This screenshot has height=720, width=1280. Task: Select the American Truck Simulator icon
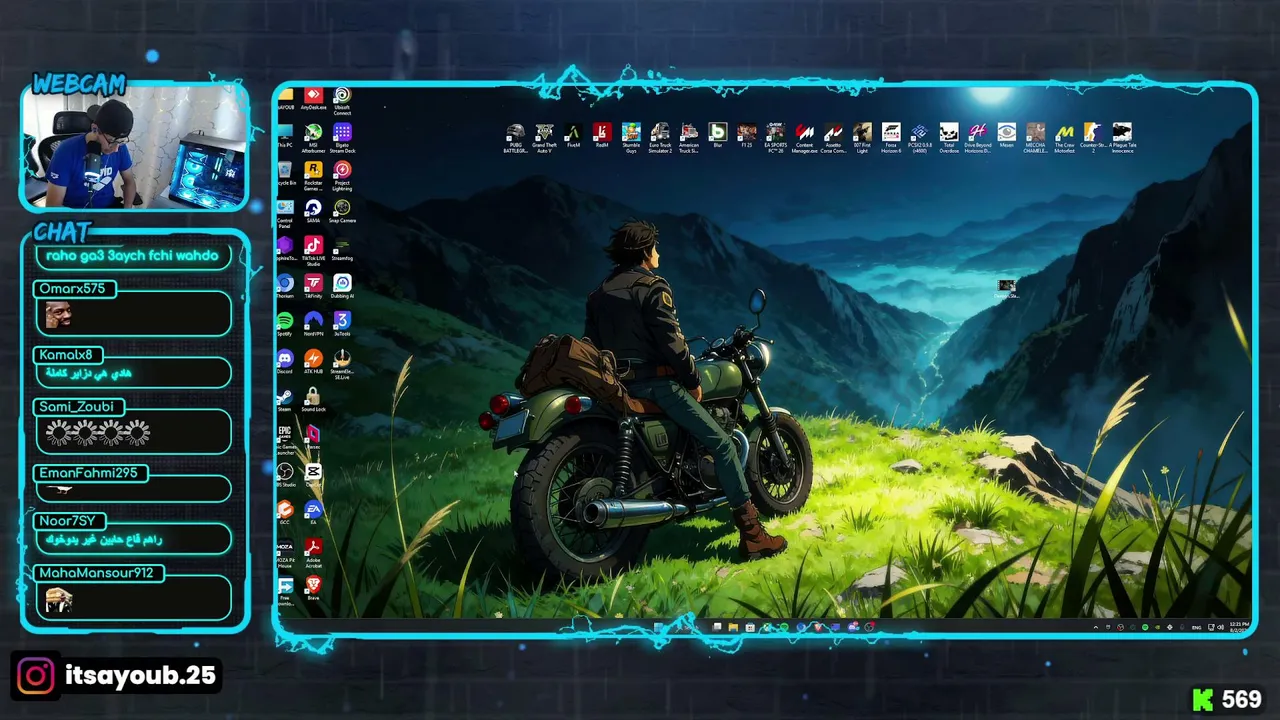pos(689,139)
